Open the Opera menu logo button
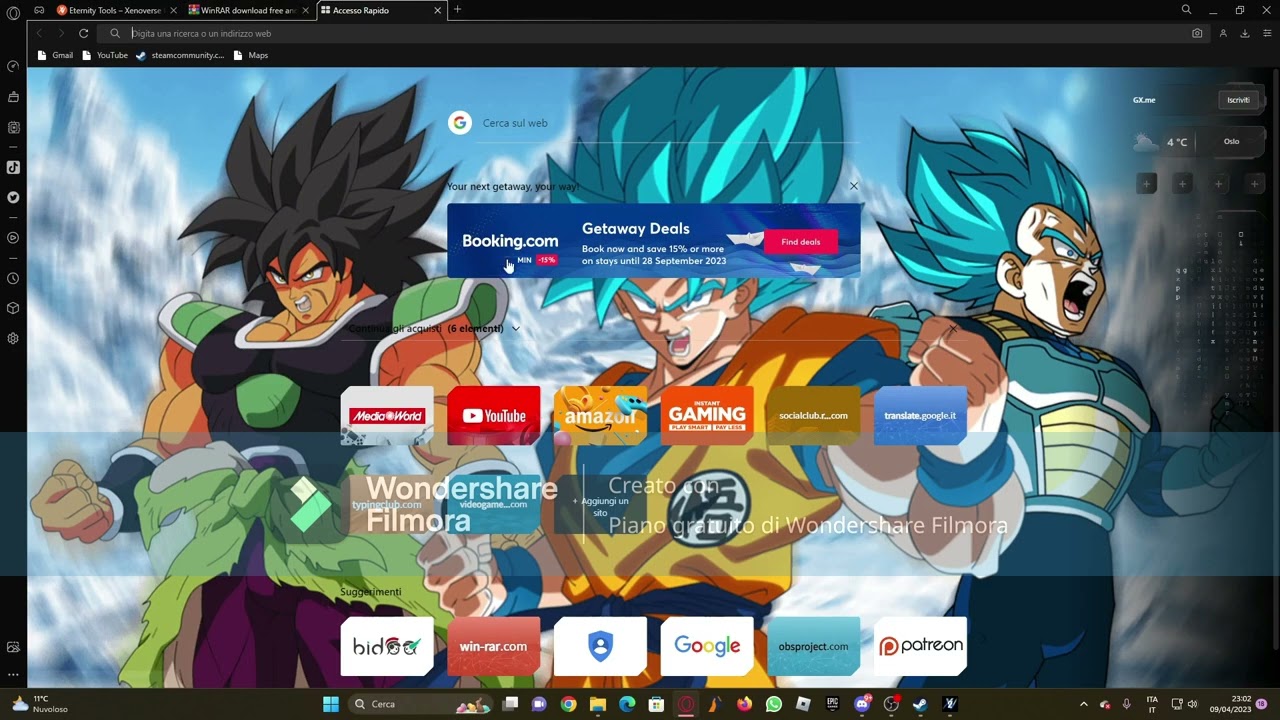 13,11
